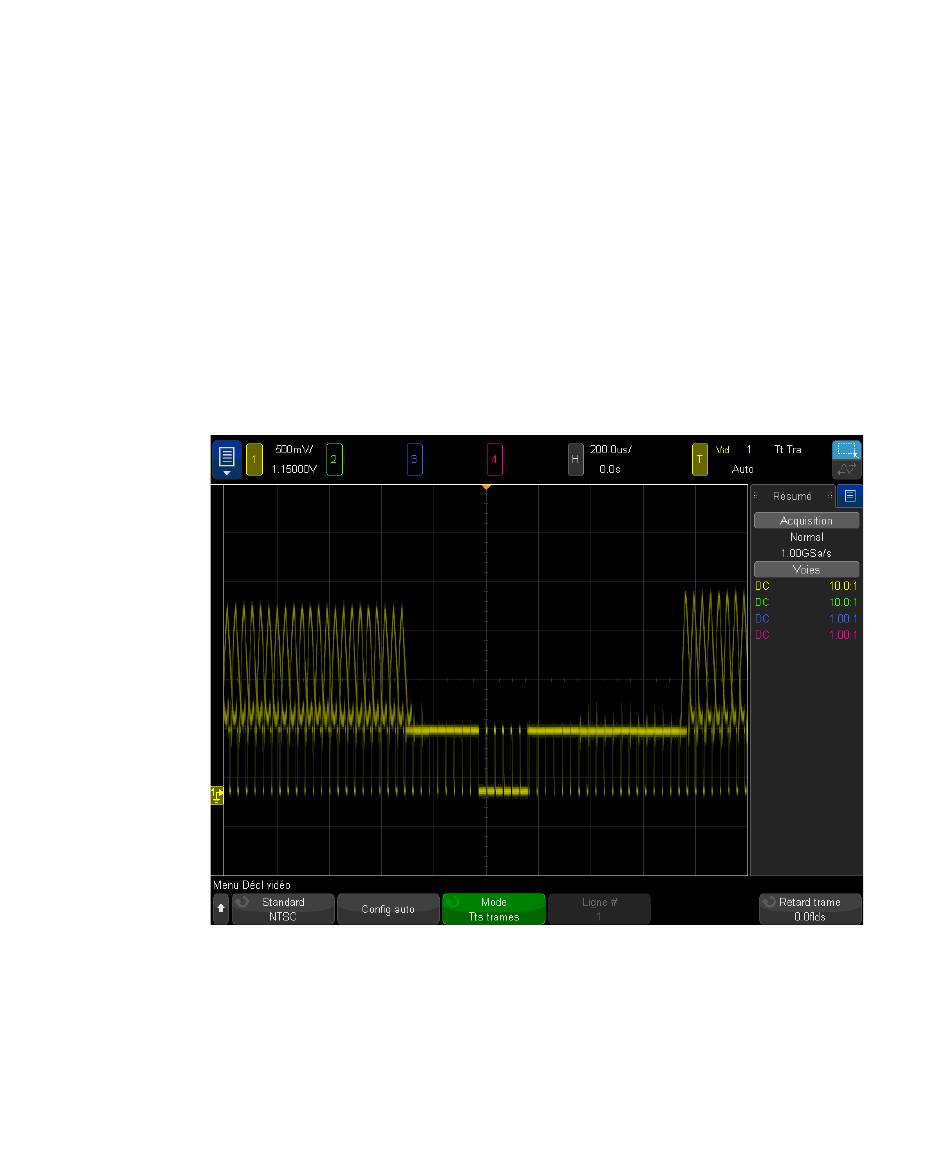Click the green DC 10.0:1 channel row
The height and width of the screenshot is (1165, 950).
point(806,603)
